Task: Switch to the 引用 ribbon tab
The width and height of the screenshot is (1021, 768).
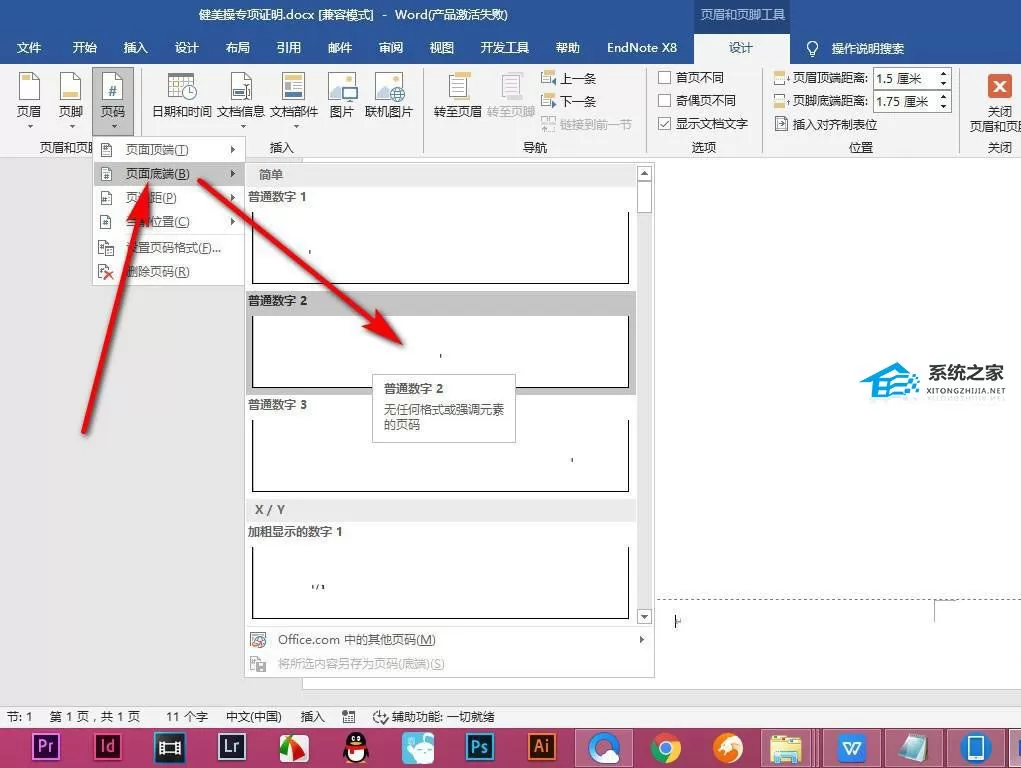Action: pyautogui.click(x=288, y=48)
